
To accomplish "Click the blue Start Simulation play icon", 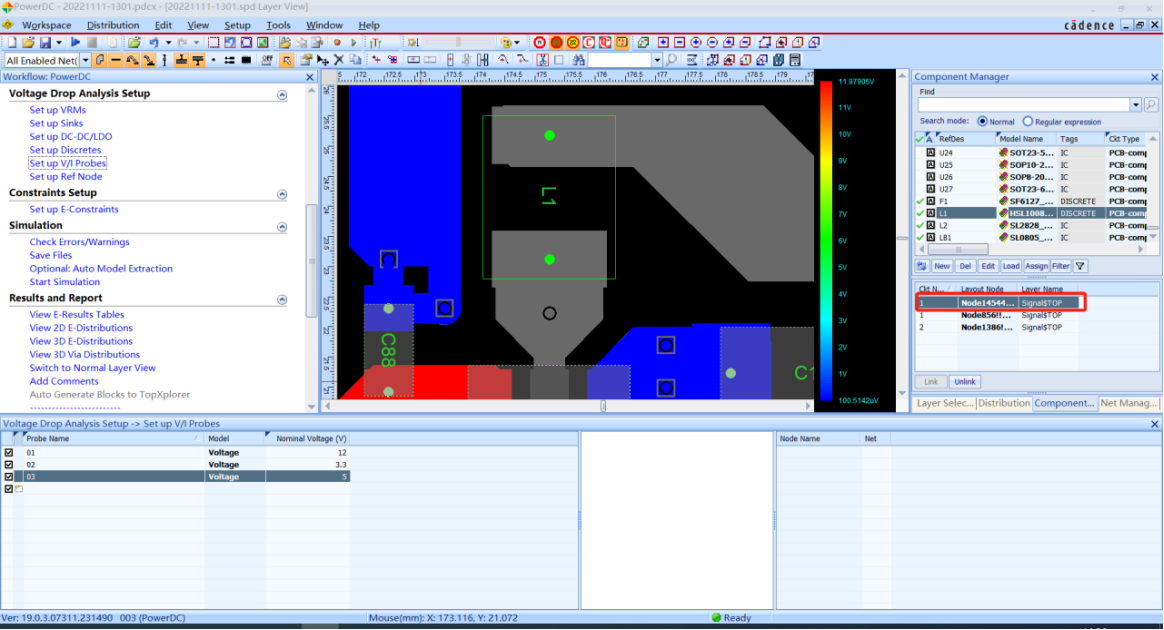I will point(75,42).
